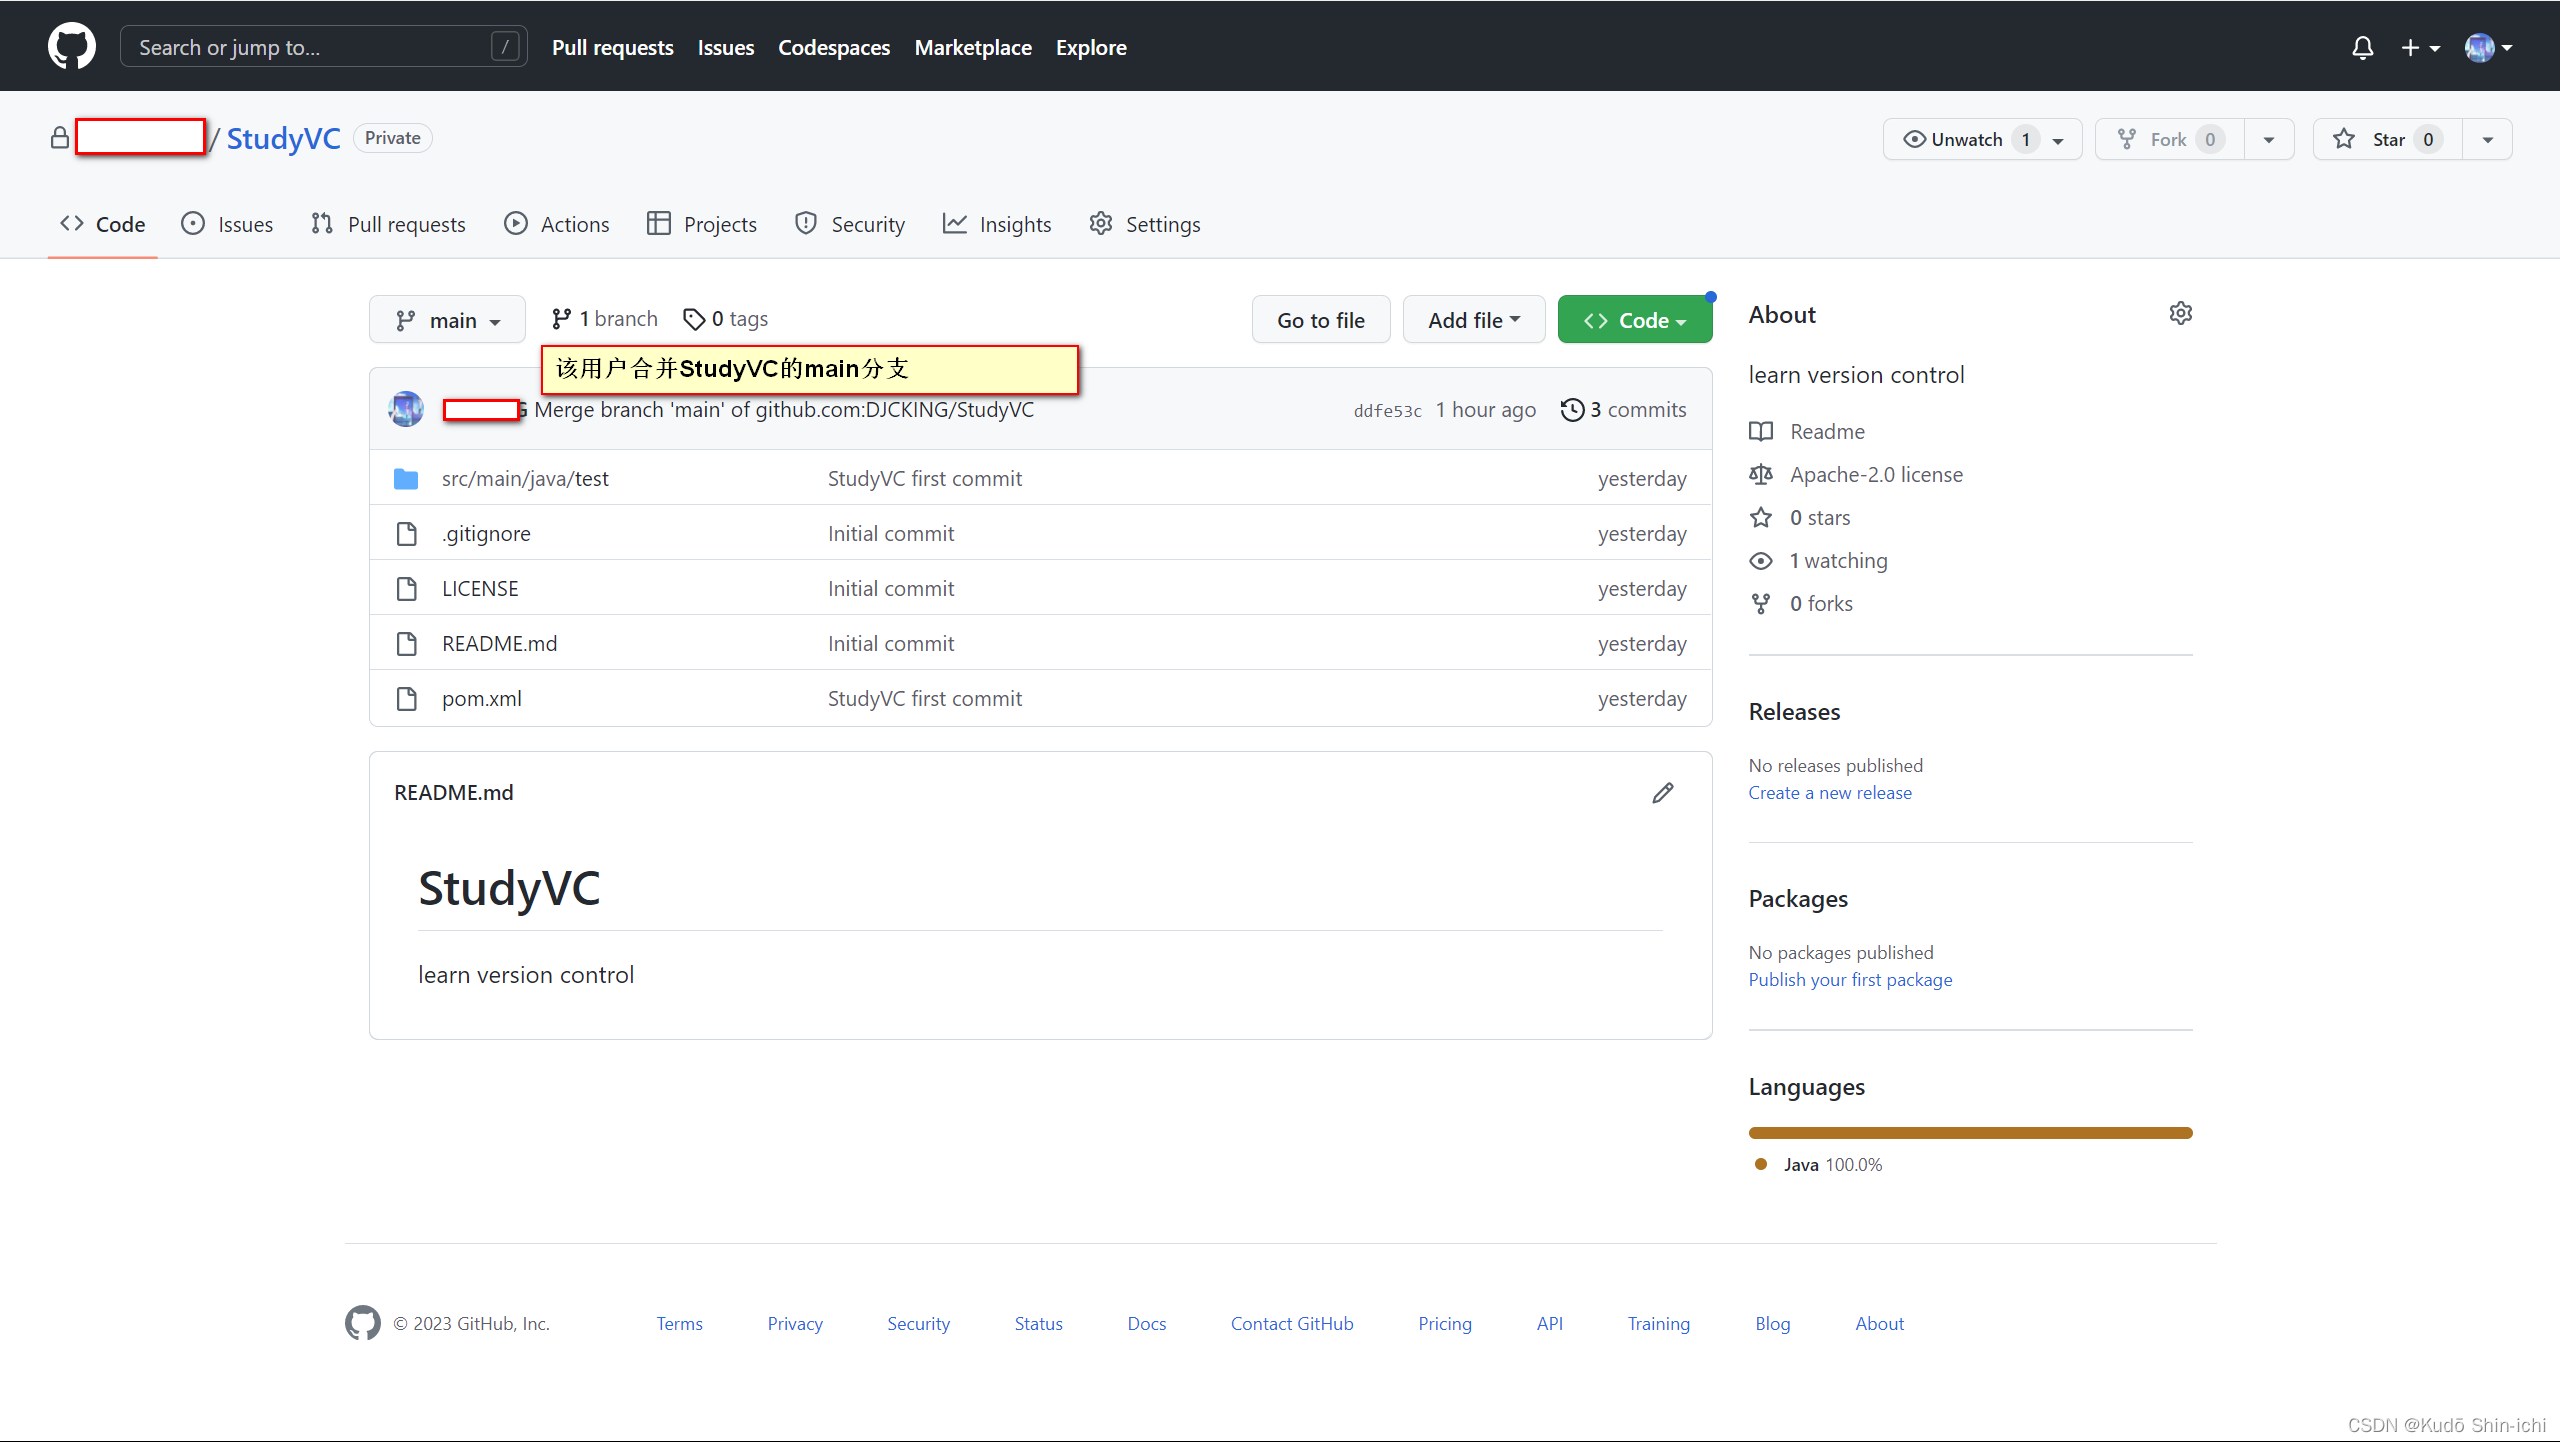This screenshot has height=1442, width=2561.
Task: Open the green Code dropdown button
Action: pos(1634,320)
